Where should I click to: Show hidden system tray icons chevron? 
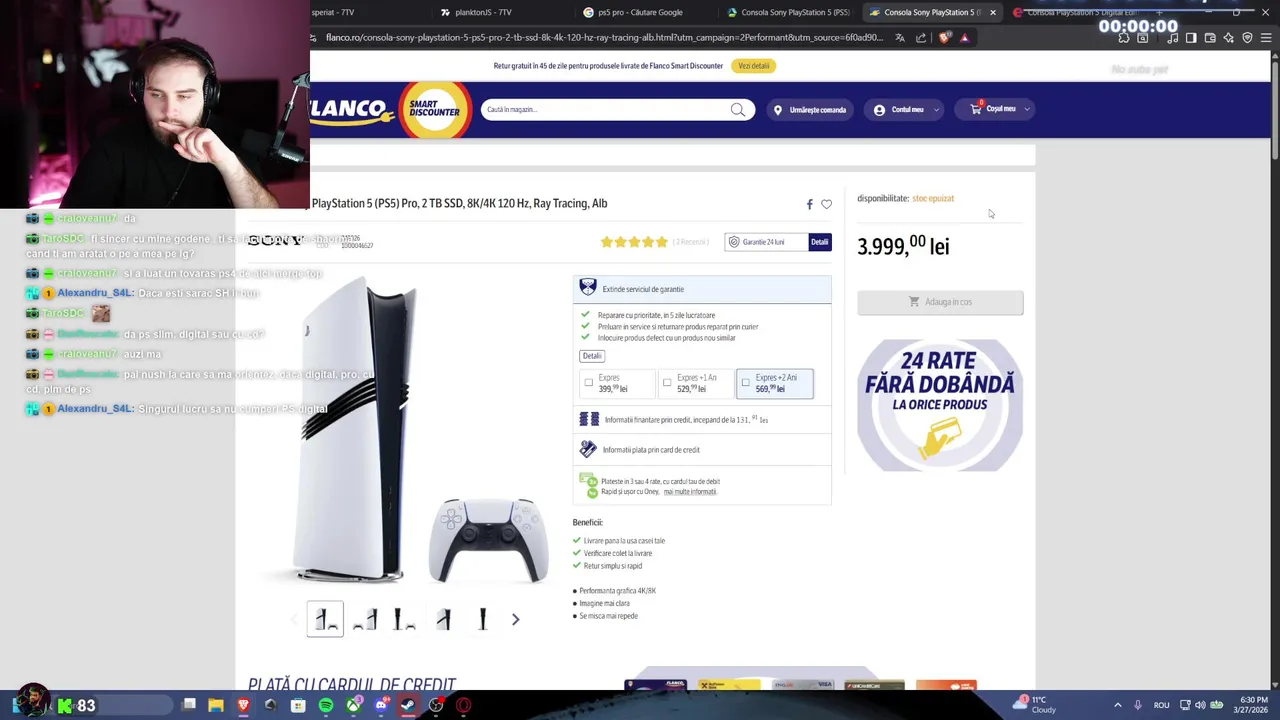point(1118,705)
